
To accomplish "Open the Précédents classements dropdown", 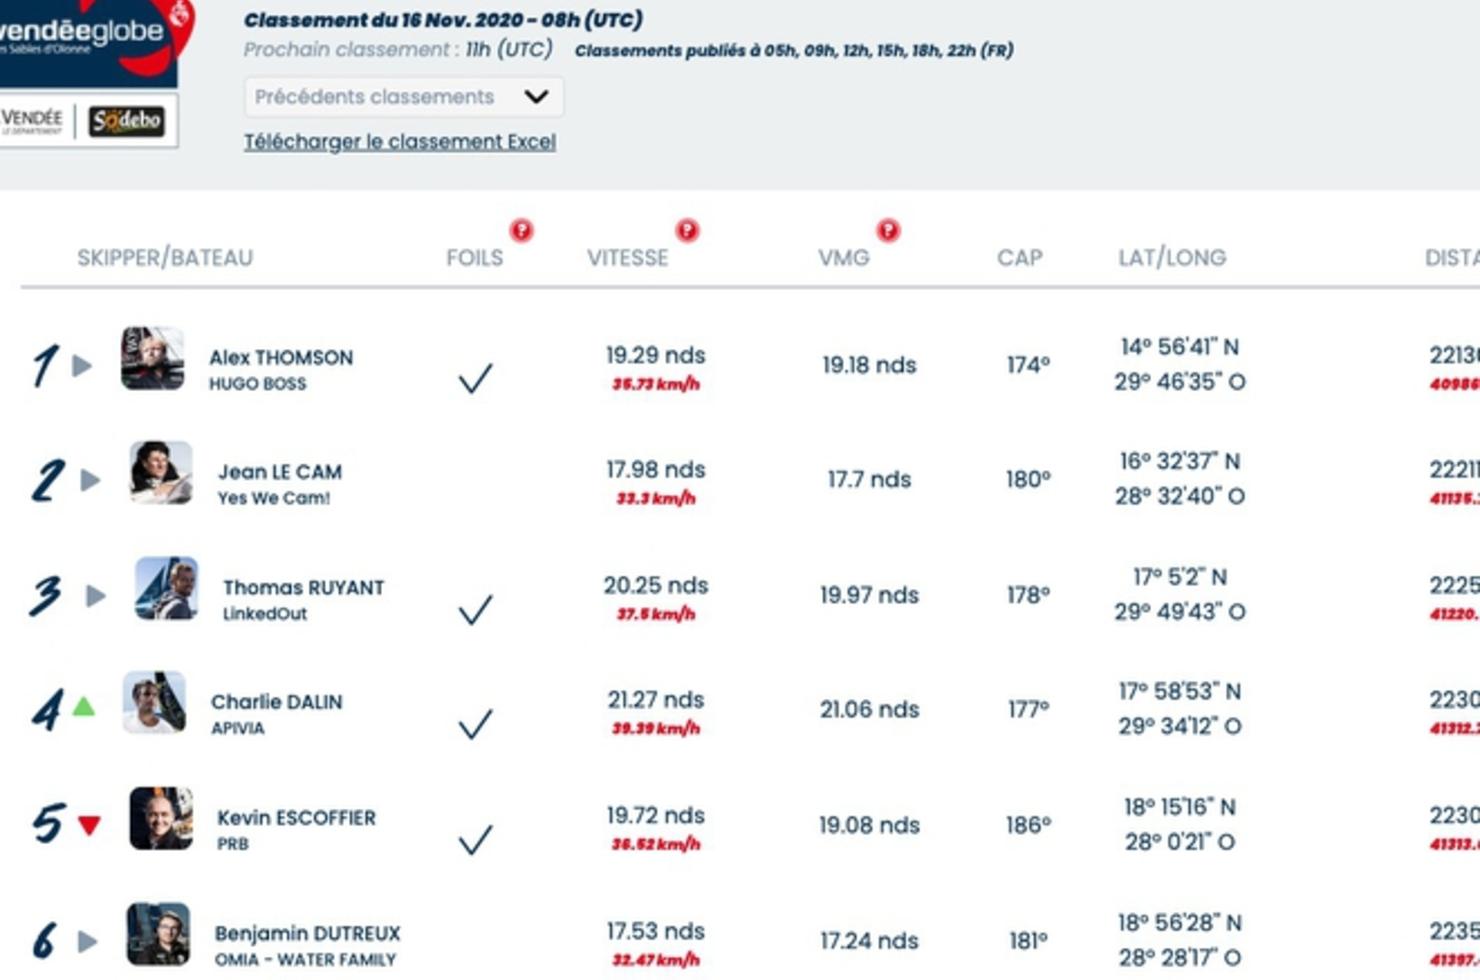I will click(404, 97).
